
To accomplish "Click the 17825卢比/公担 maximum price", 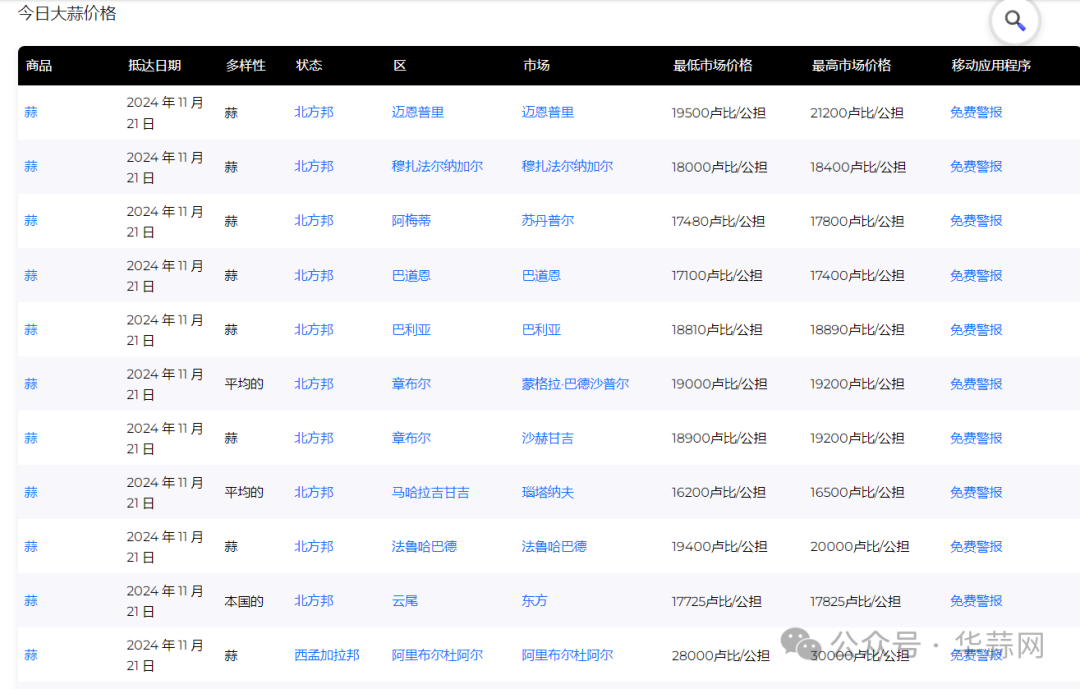I will coord(855,601).
